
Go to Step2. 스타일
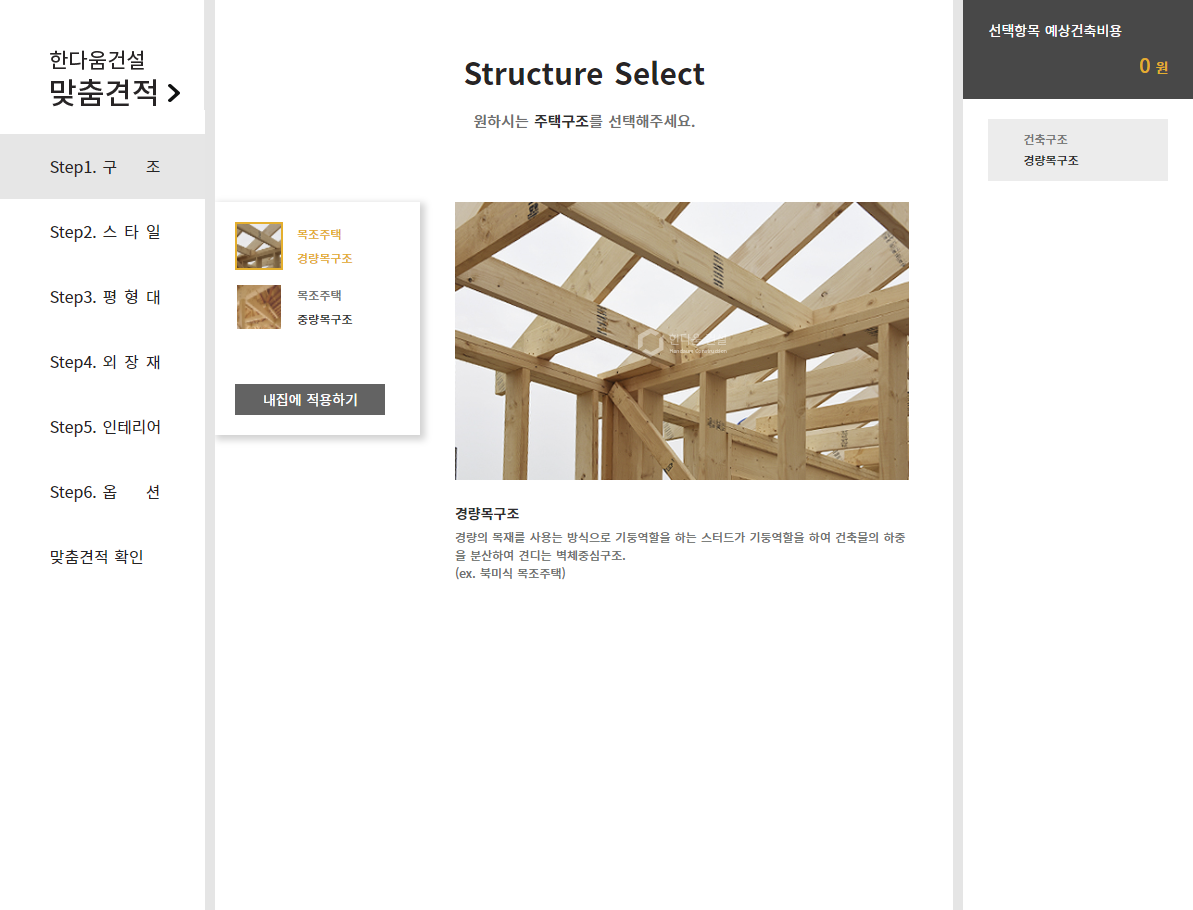[104, 232]
